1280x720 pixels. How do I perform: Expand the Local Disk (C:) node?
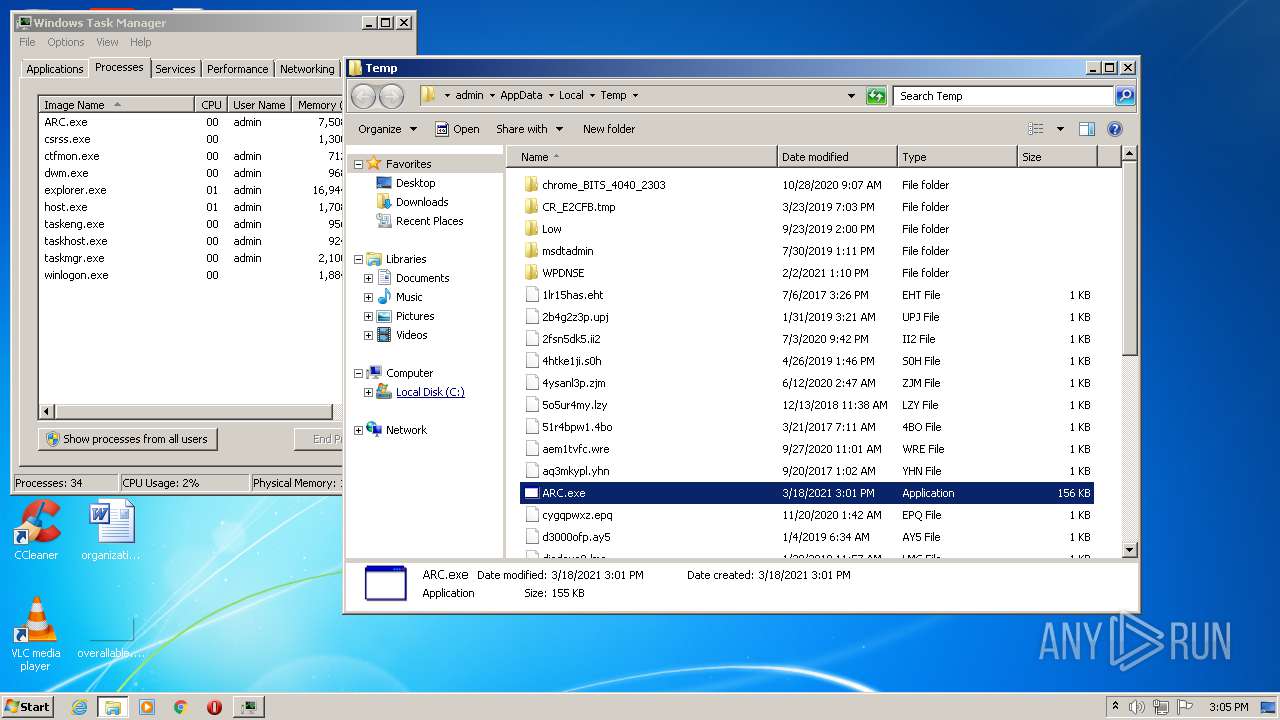click(x=368, y=392)
